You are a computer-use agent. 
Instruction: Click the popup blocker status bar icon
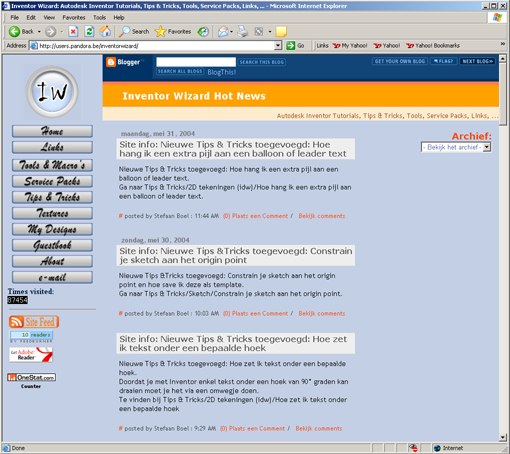[x=413, y=448]
